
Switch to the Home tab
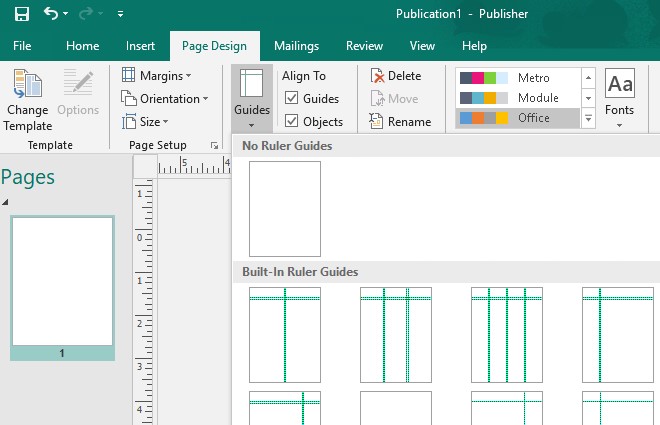pos(82,45)
